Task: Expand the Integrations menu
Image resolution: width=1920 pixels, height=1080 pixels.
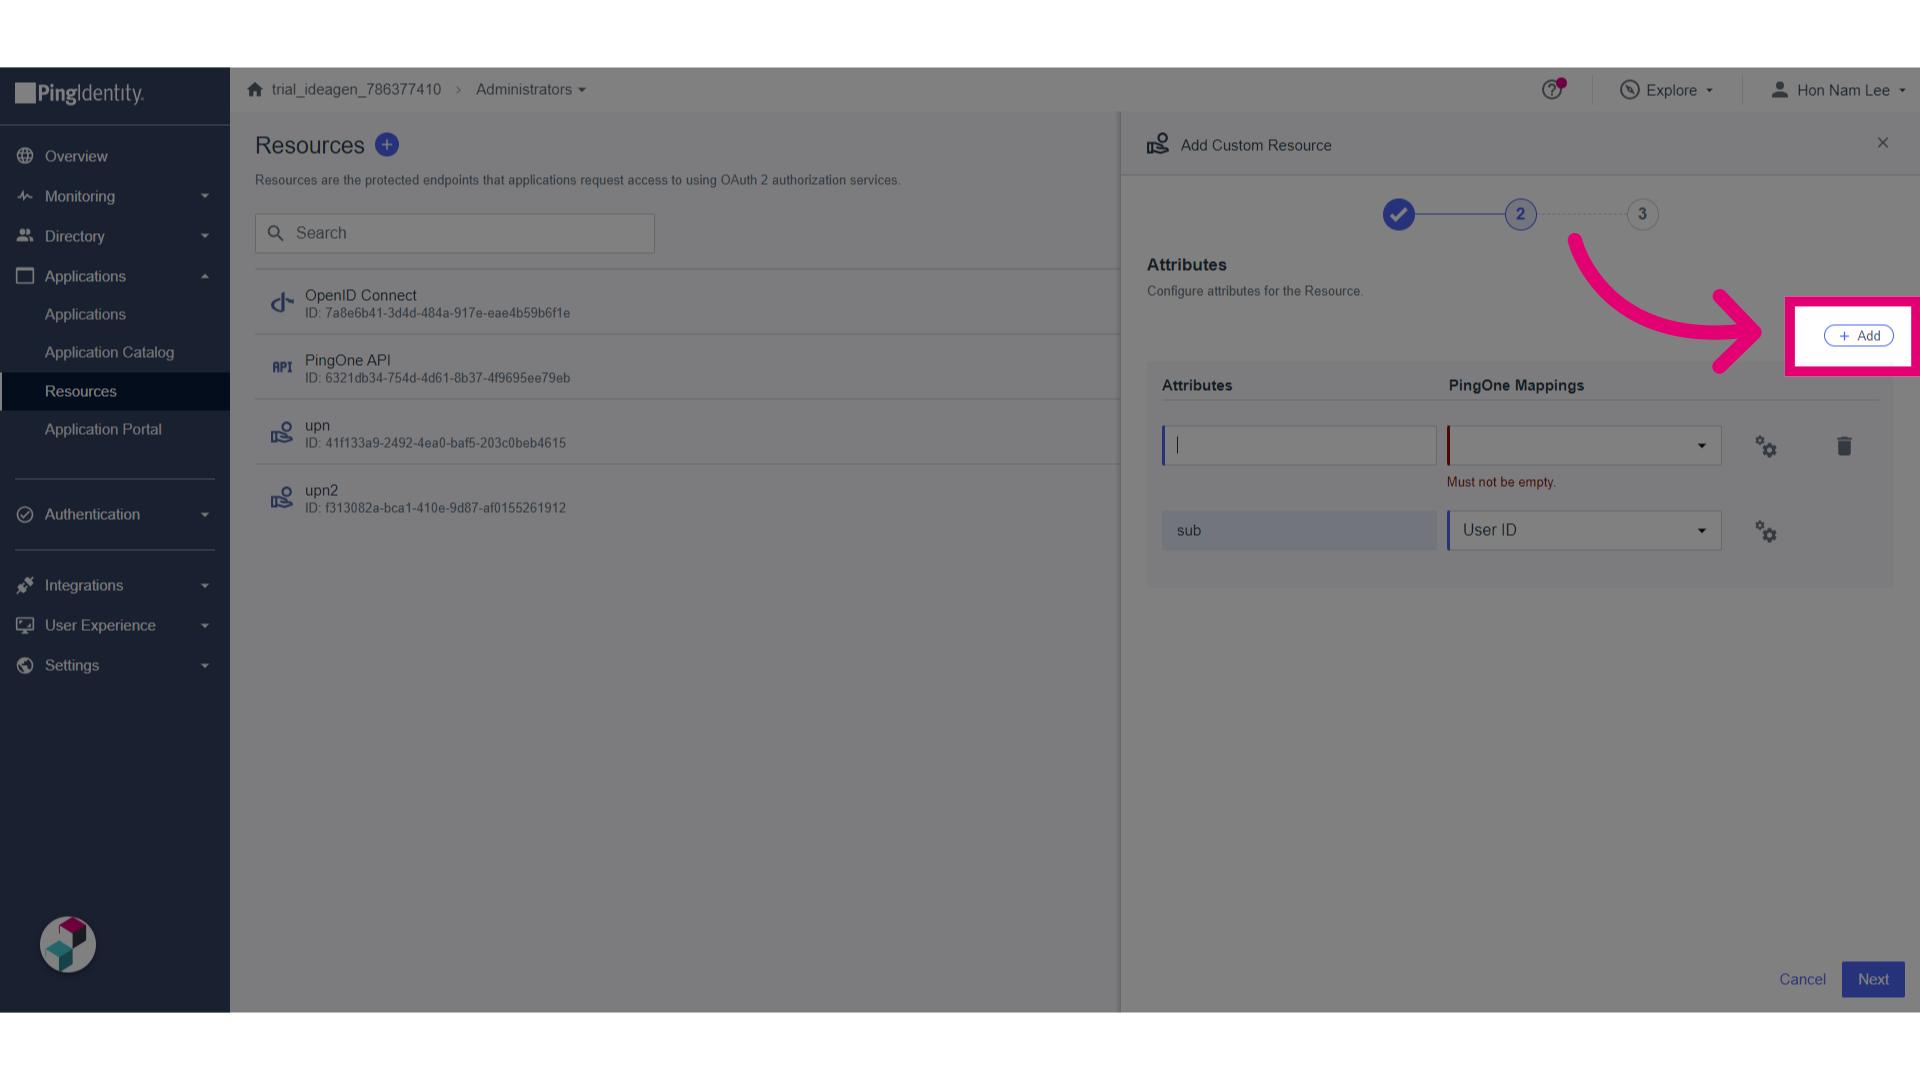Action: pos(115,585)
